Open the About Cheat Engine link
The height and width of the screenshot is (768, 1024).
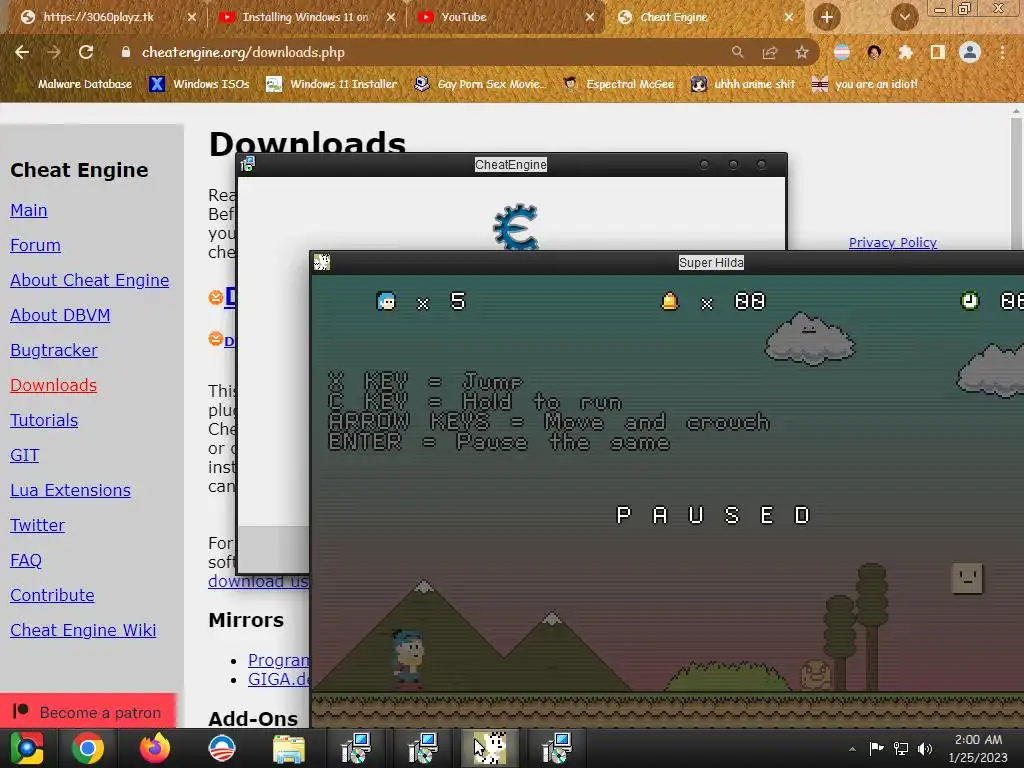(89, 280)
